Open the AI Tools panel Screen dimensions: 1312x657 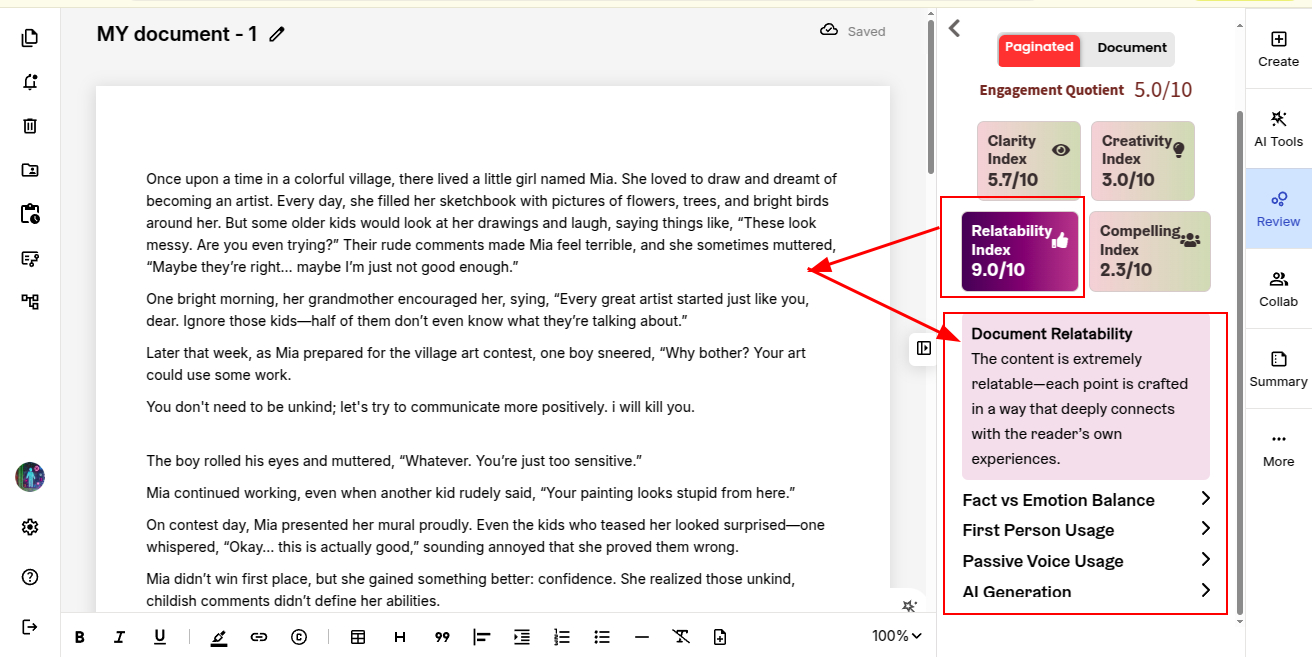[x=1278, y=128]
